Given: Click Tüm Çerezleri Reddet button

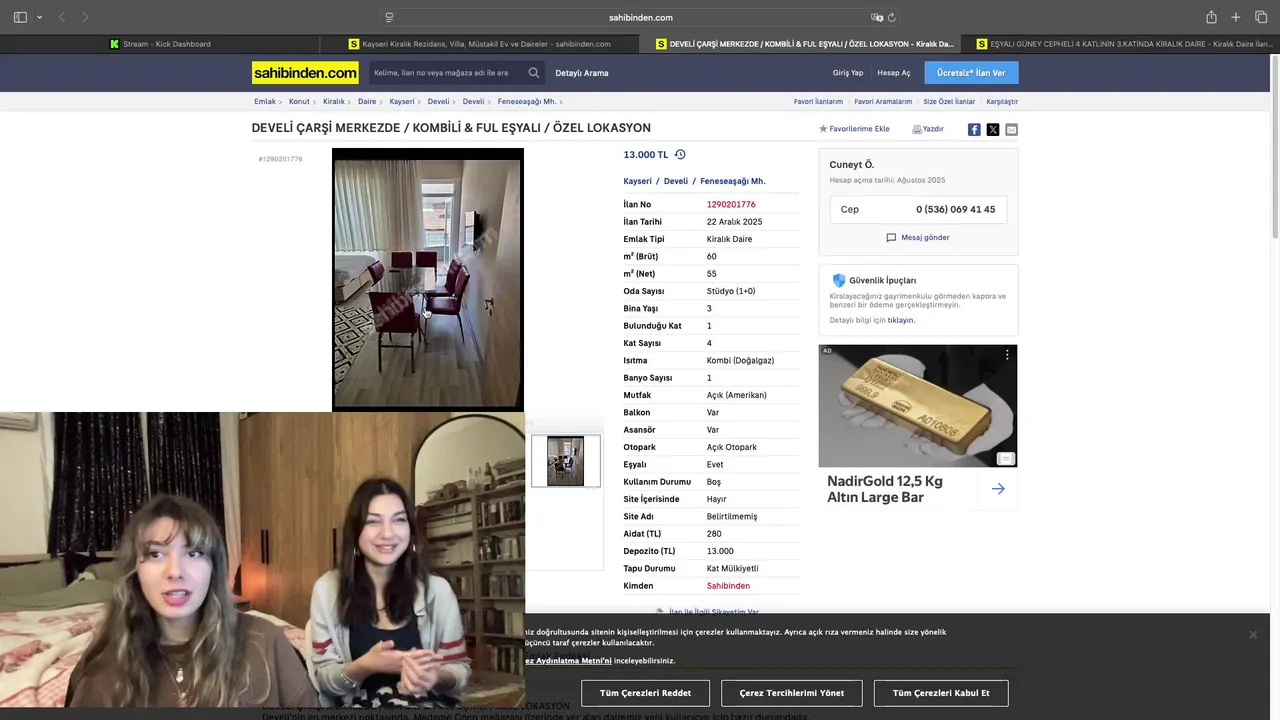Looking at the screenshot, I should pos(645,693).
